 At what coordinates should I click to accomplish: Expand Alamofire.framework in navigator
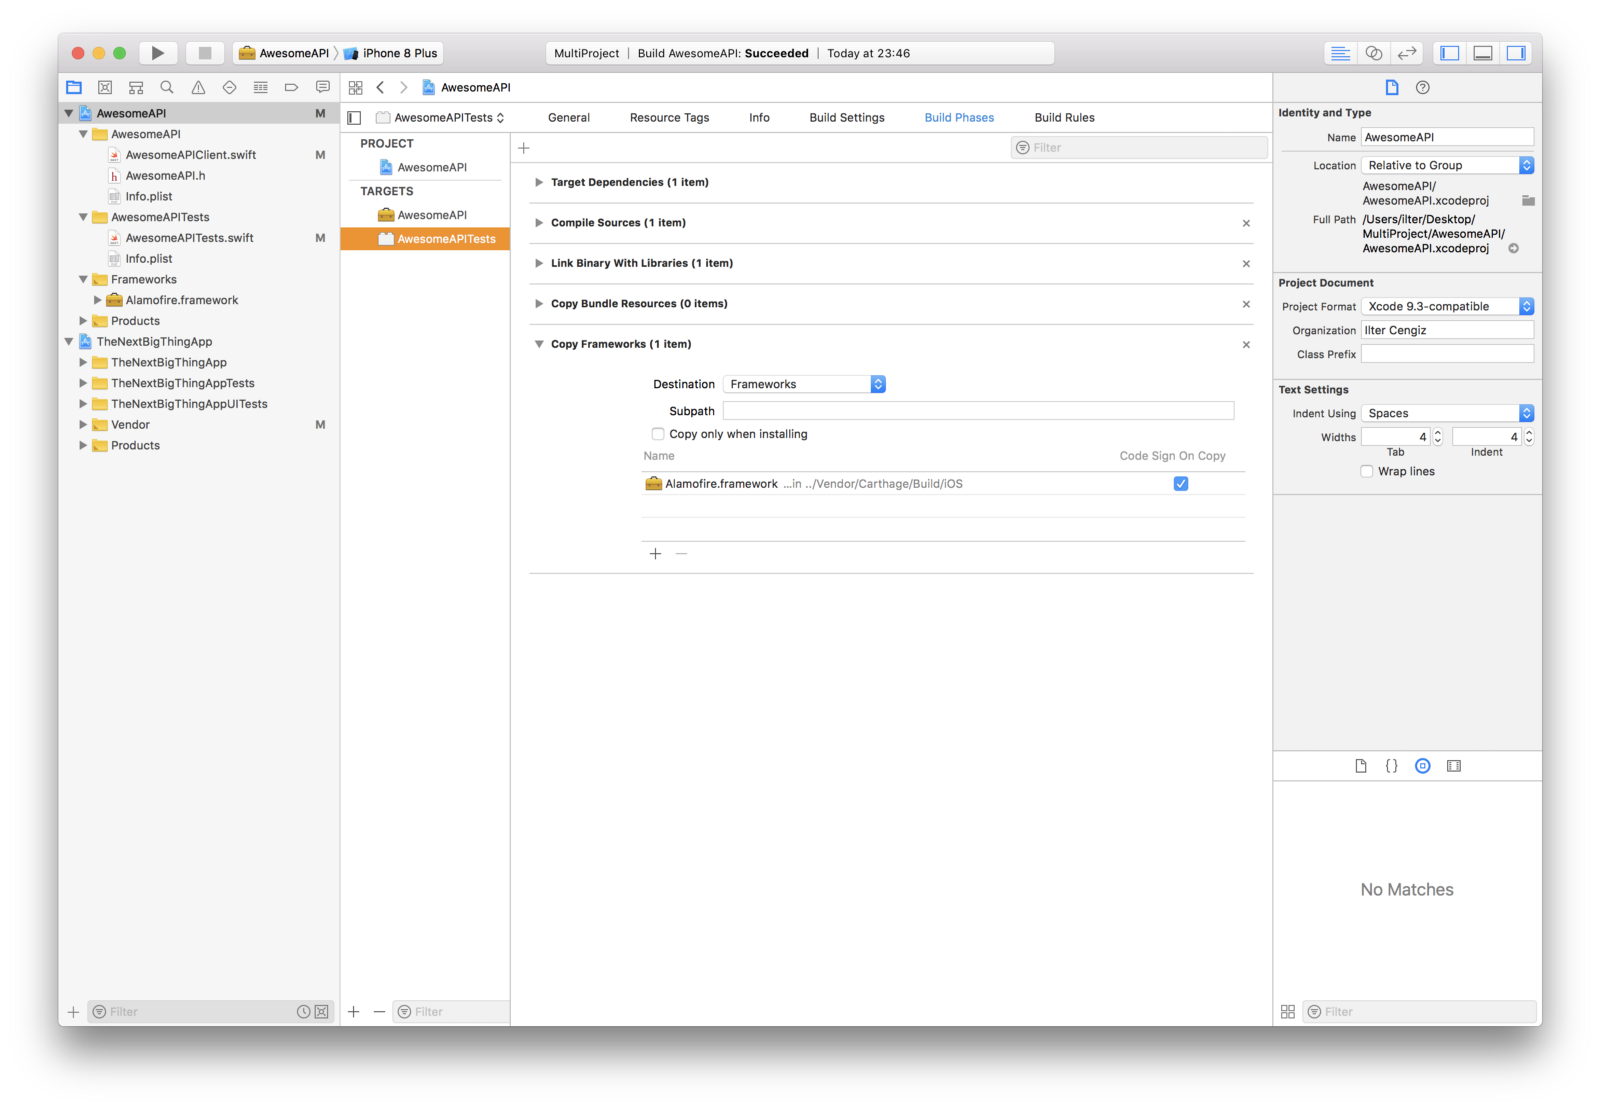97,301
